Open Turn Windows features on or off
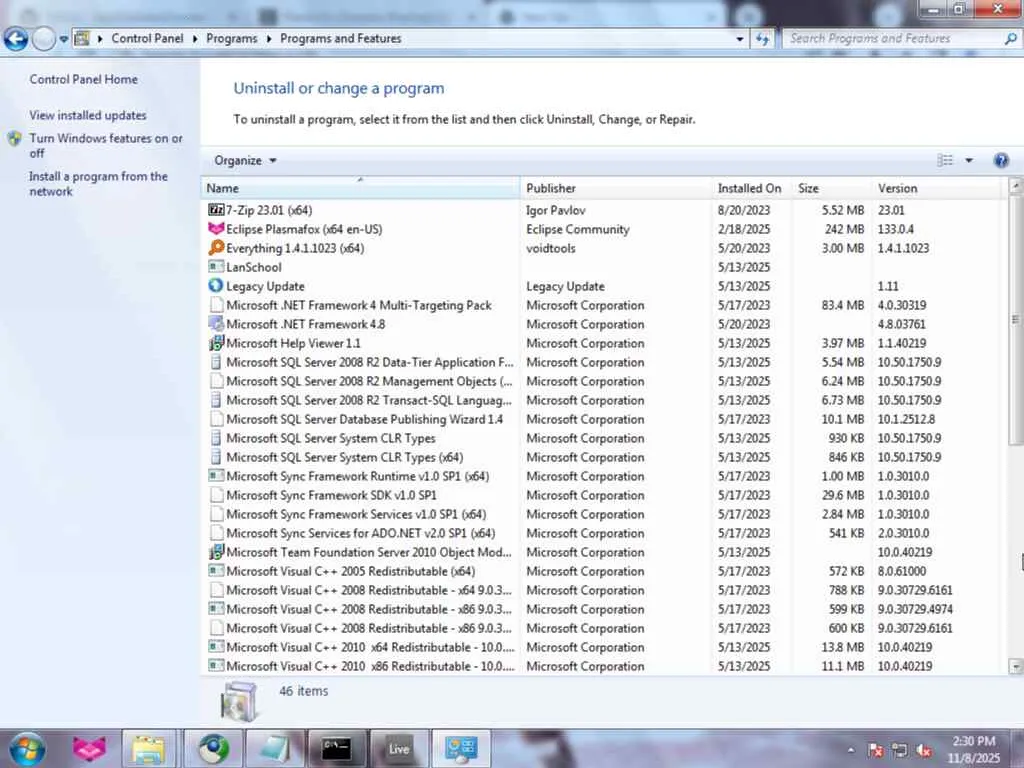 [106, 146]
